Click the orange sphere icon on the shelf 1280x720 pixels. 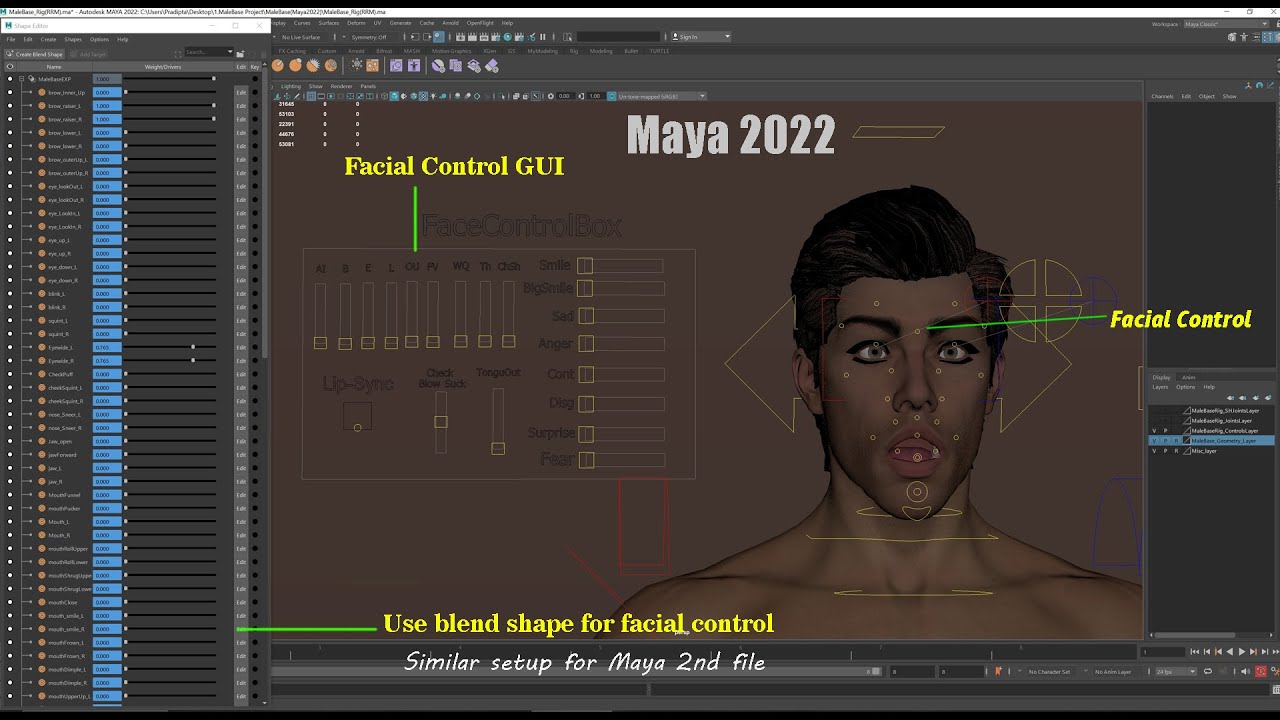[x=278, y=65]
